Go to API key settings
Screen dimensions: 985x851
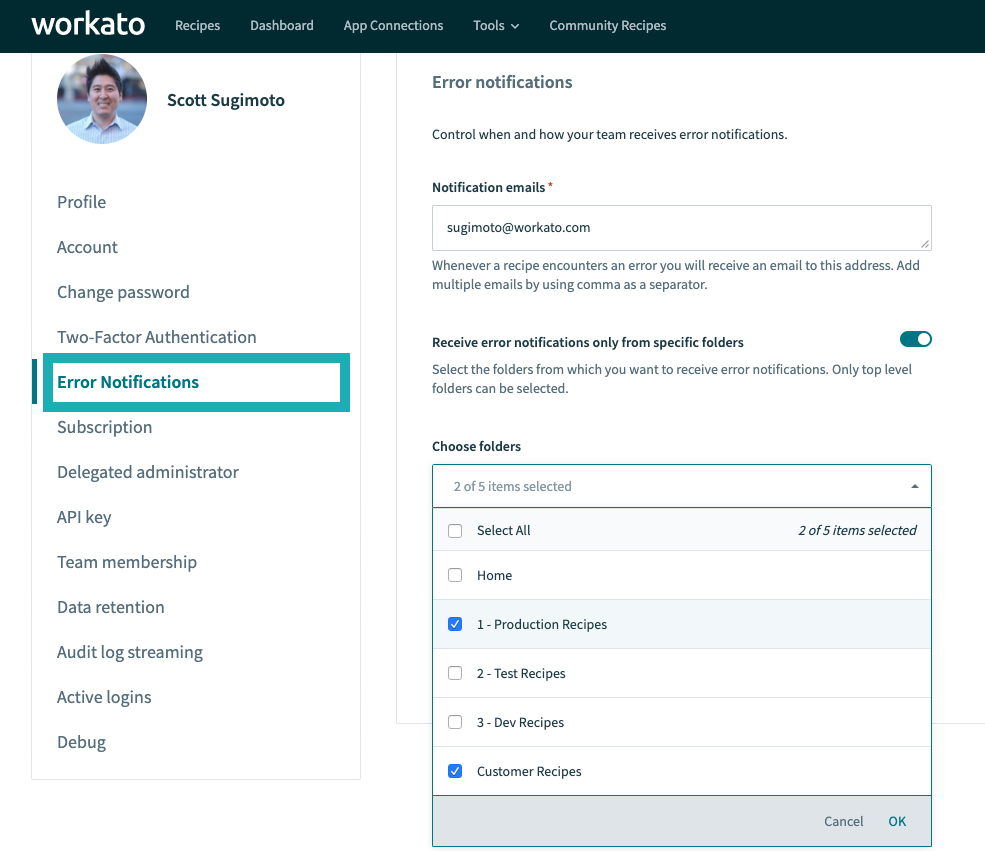[84, 518]
